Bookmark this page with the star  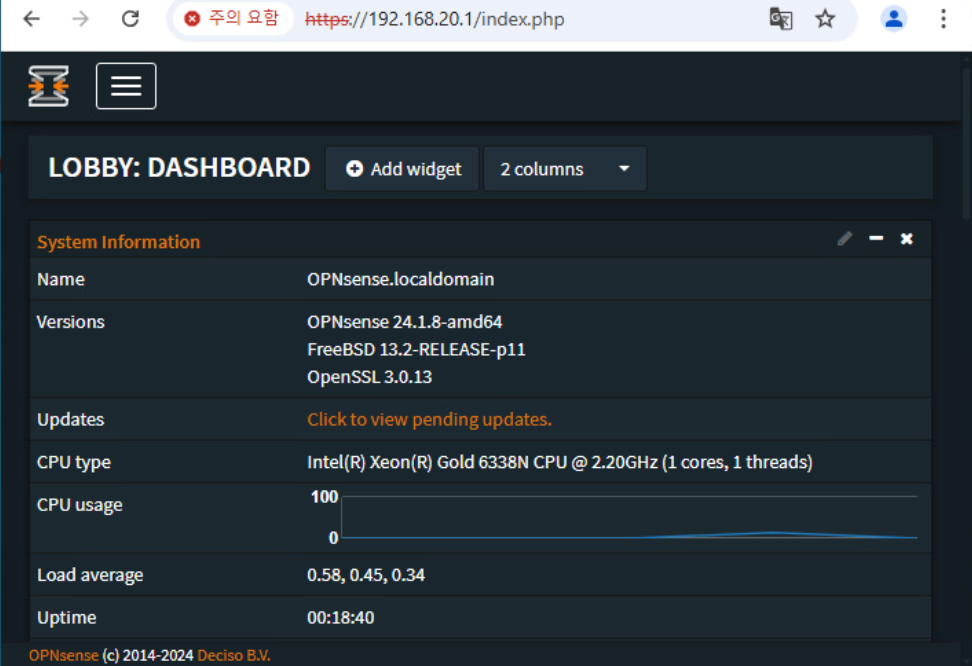[825, 19]
